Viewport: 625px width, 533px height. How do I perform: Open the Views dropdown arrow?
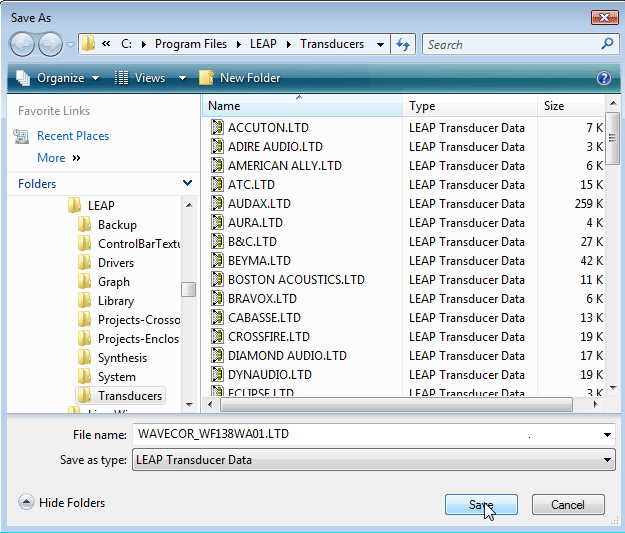click(182, 78)
